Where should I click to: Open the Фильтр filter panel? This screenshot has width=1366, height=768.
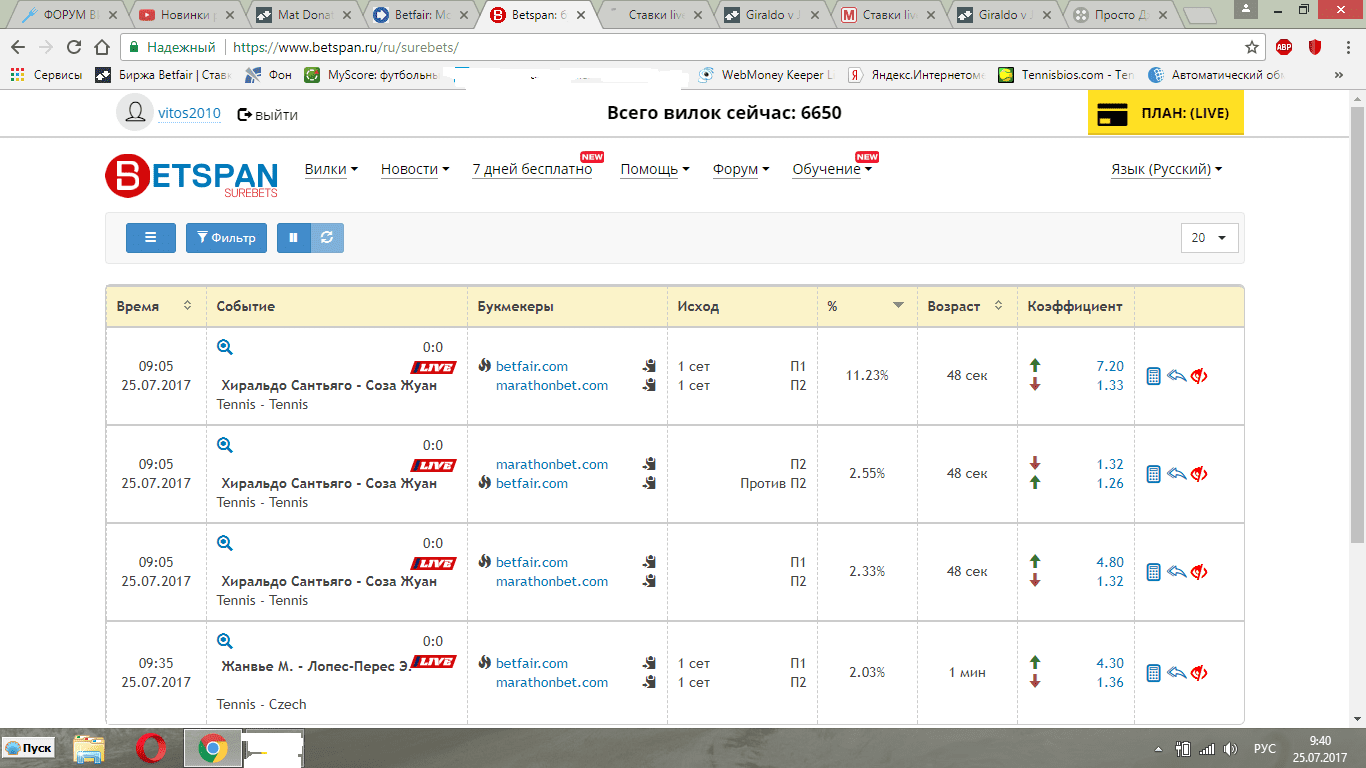pos(226,238)
